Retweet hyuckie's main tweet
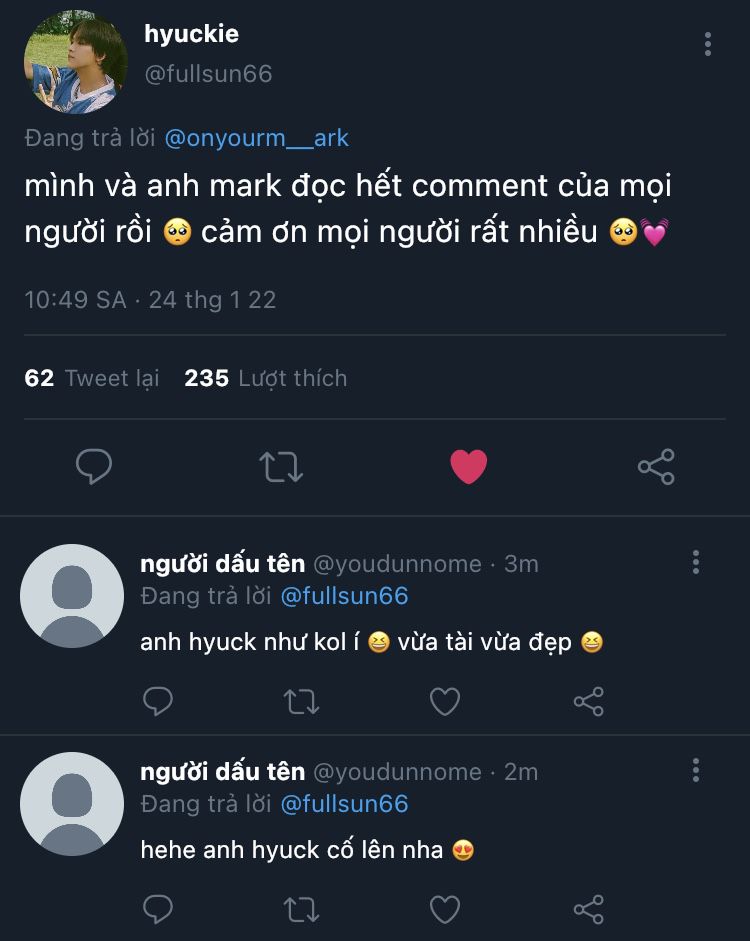Image resolution: width=750 pixels, height=941 pixels. tap(281, 466)
